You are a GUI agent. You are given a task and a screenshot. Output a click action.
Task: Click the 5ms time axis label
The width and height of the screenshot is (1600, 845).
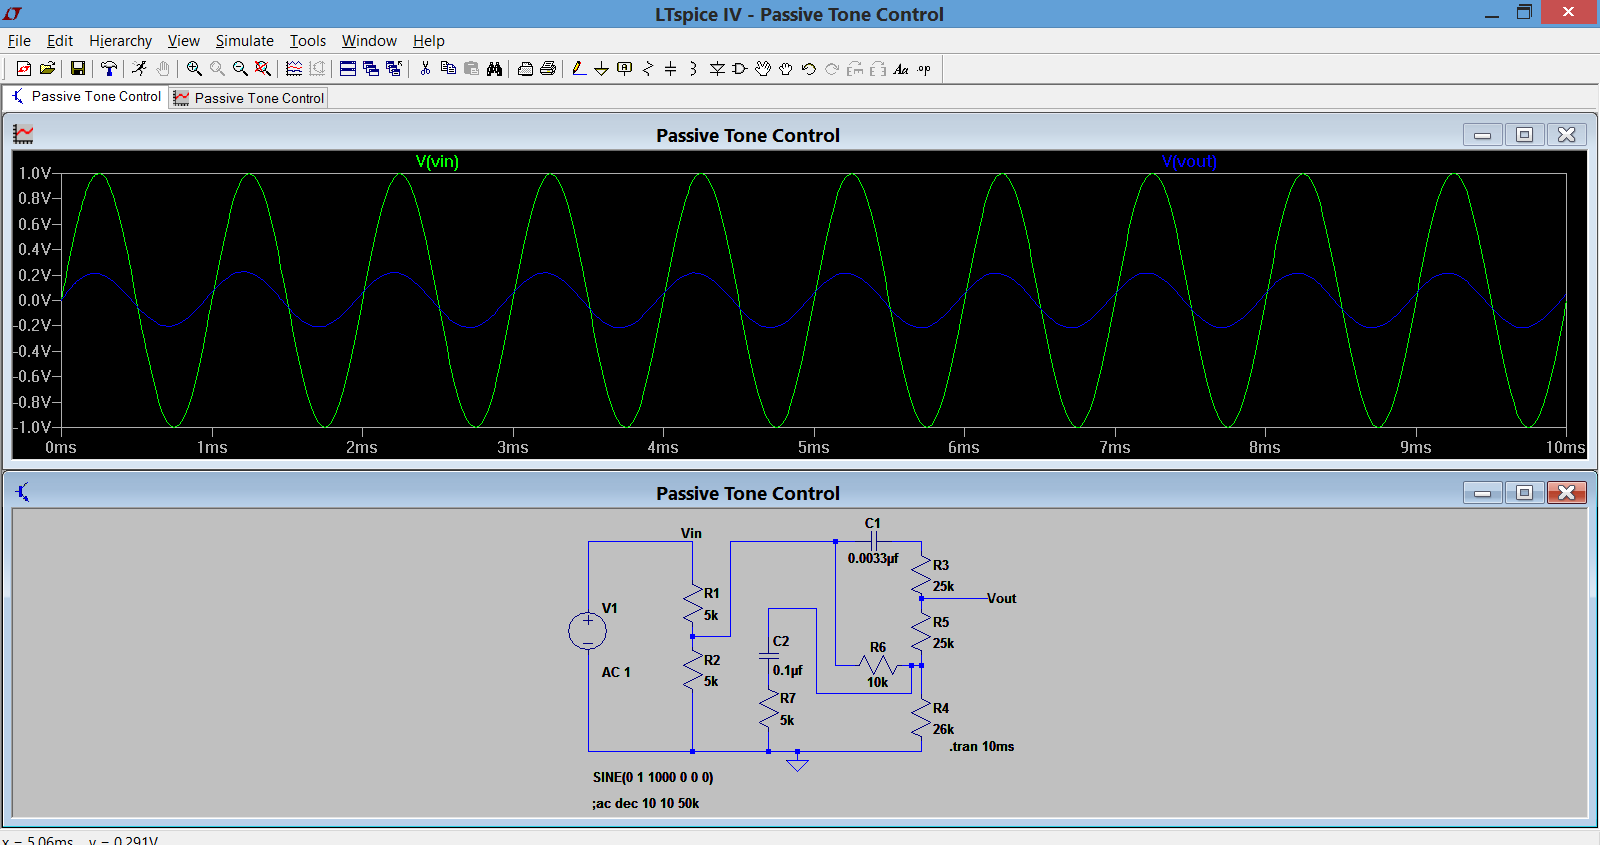coord(813,447)
